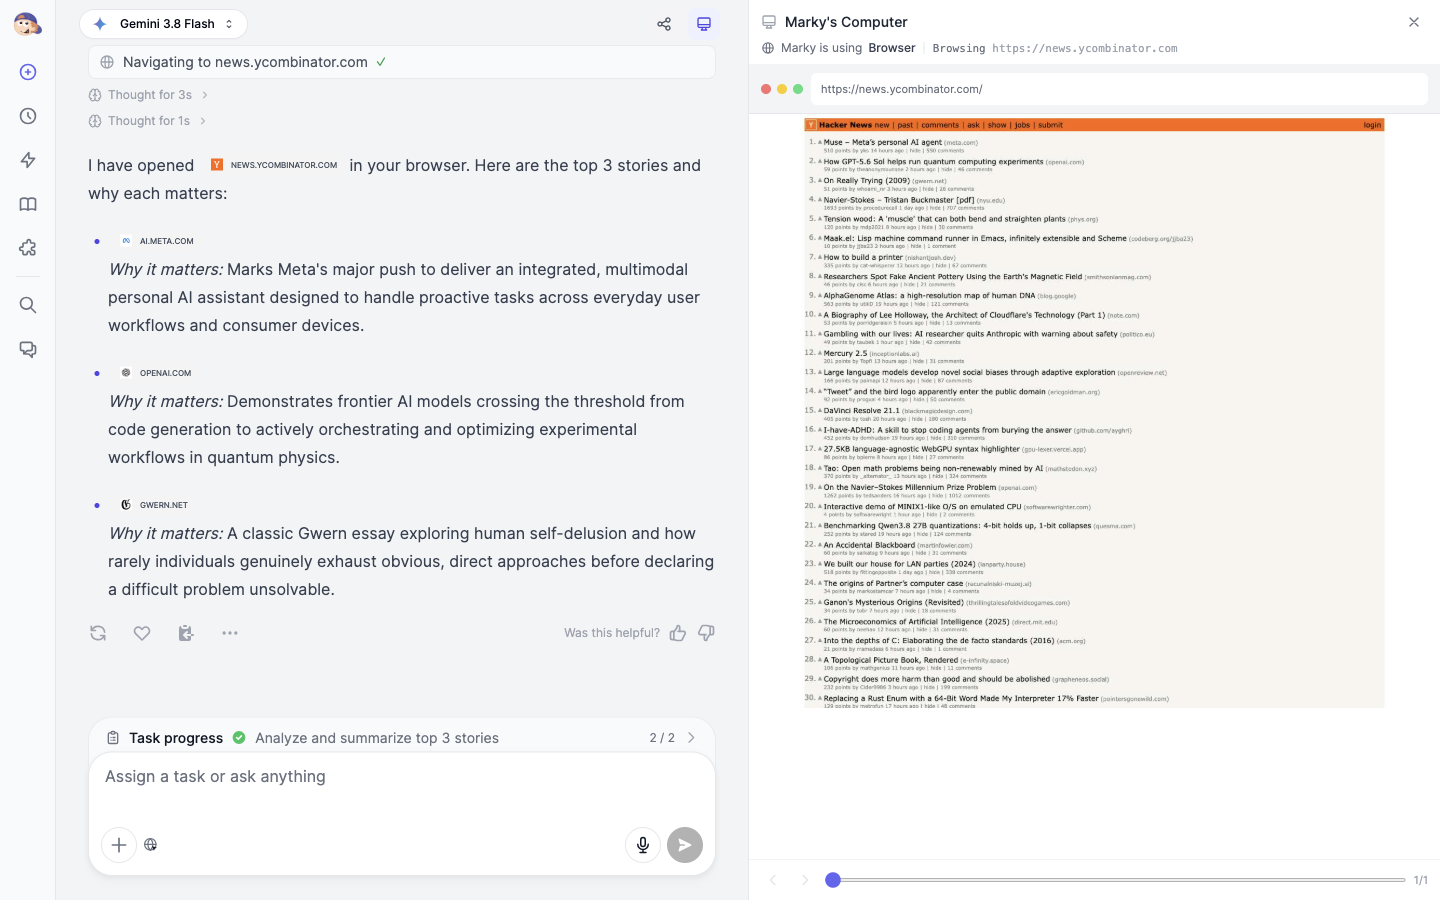Viewport: 1440px width, 900px height.
Task: Toggle the computer view monitor button in the chat header
Action: [x=704, y=24]
